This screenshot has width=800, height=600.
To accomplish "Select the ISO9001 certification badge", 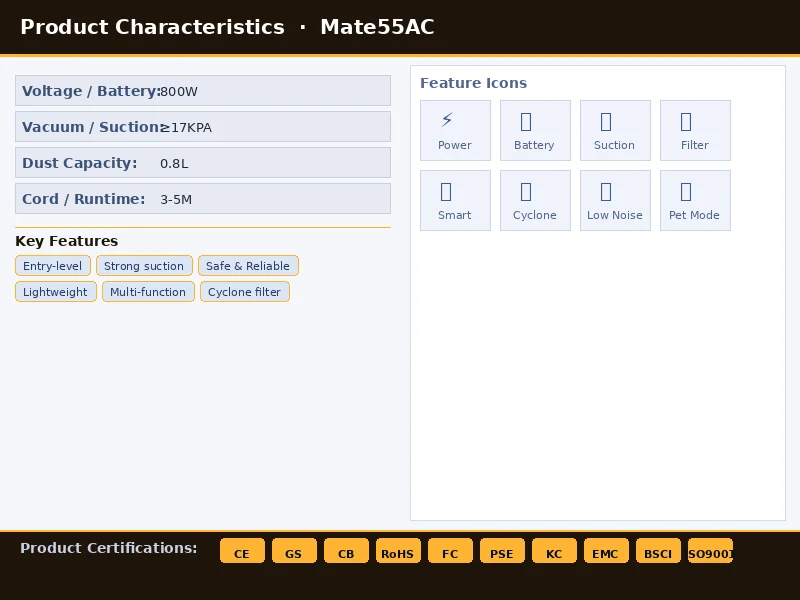I will [x=711, y=551].
